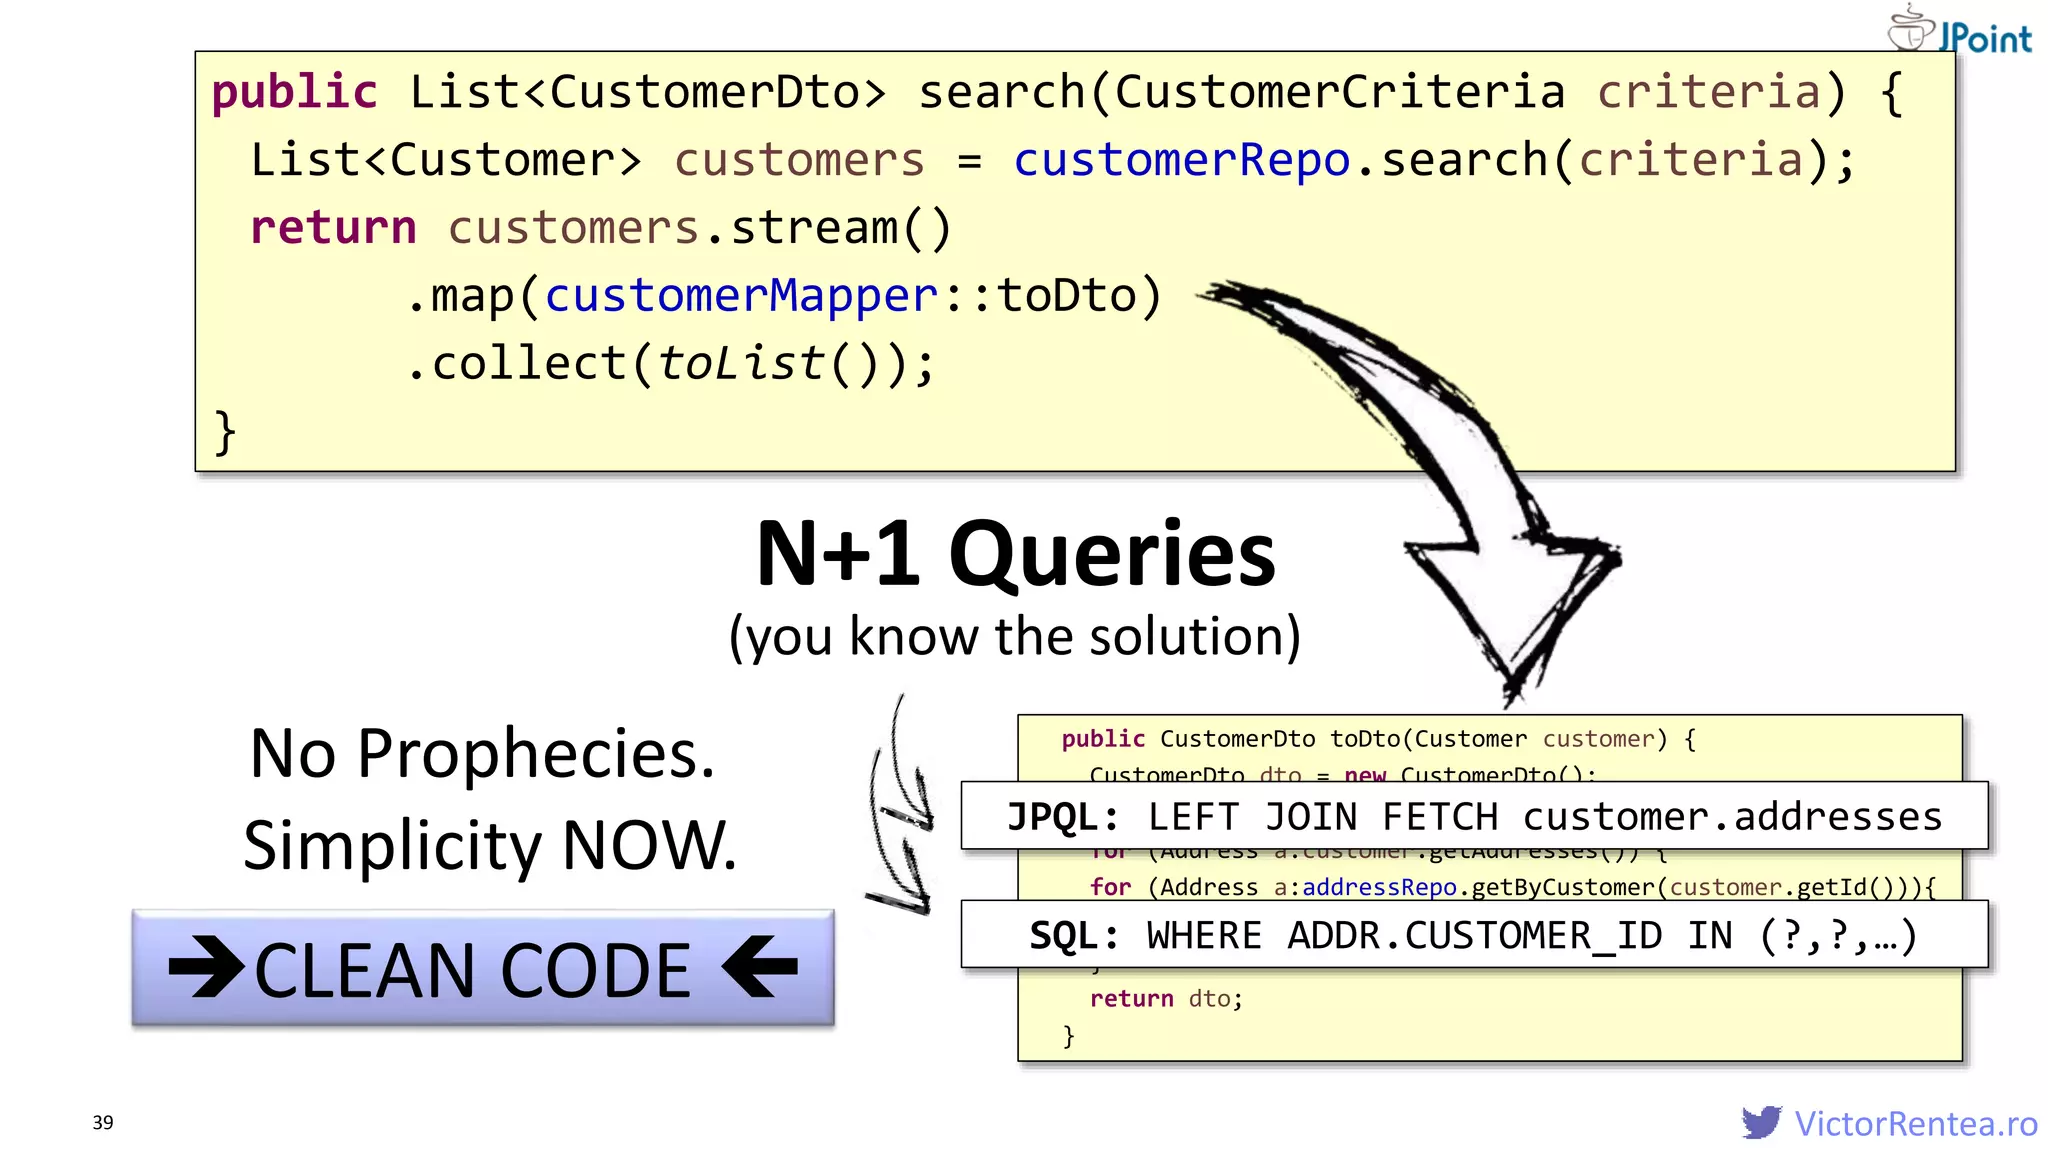
Task: Click the Twitter bird icon
Action: (x=1762, y=1122)
